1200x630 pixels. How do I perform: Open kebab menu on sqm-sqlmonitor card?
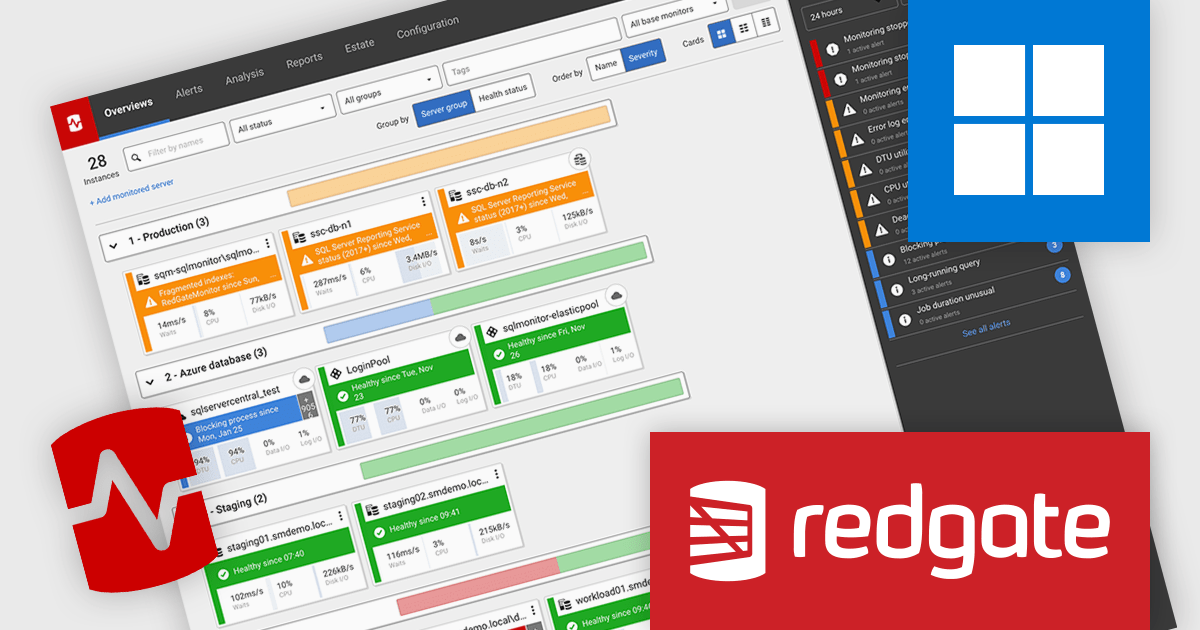(267, 244)
